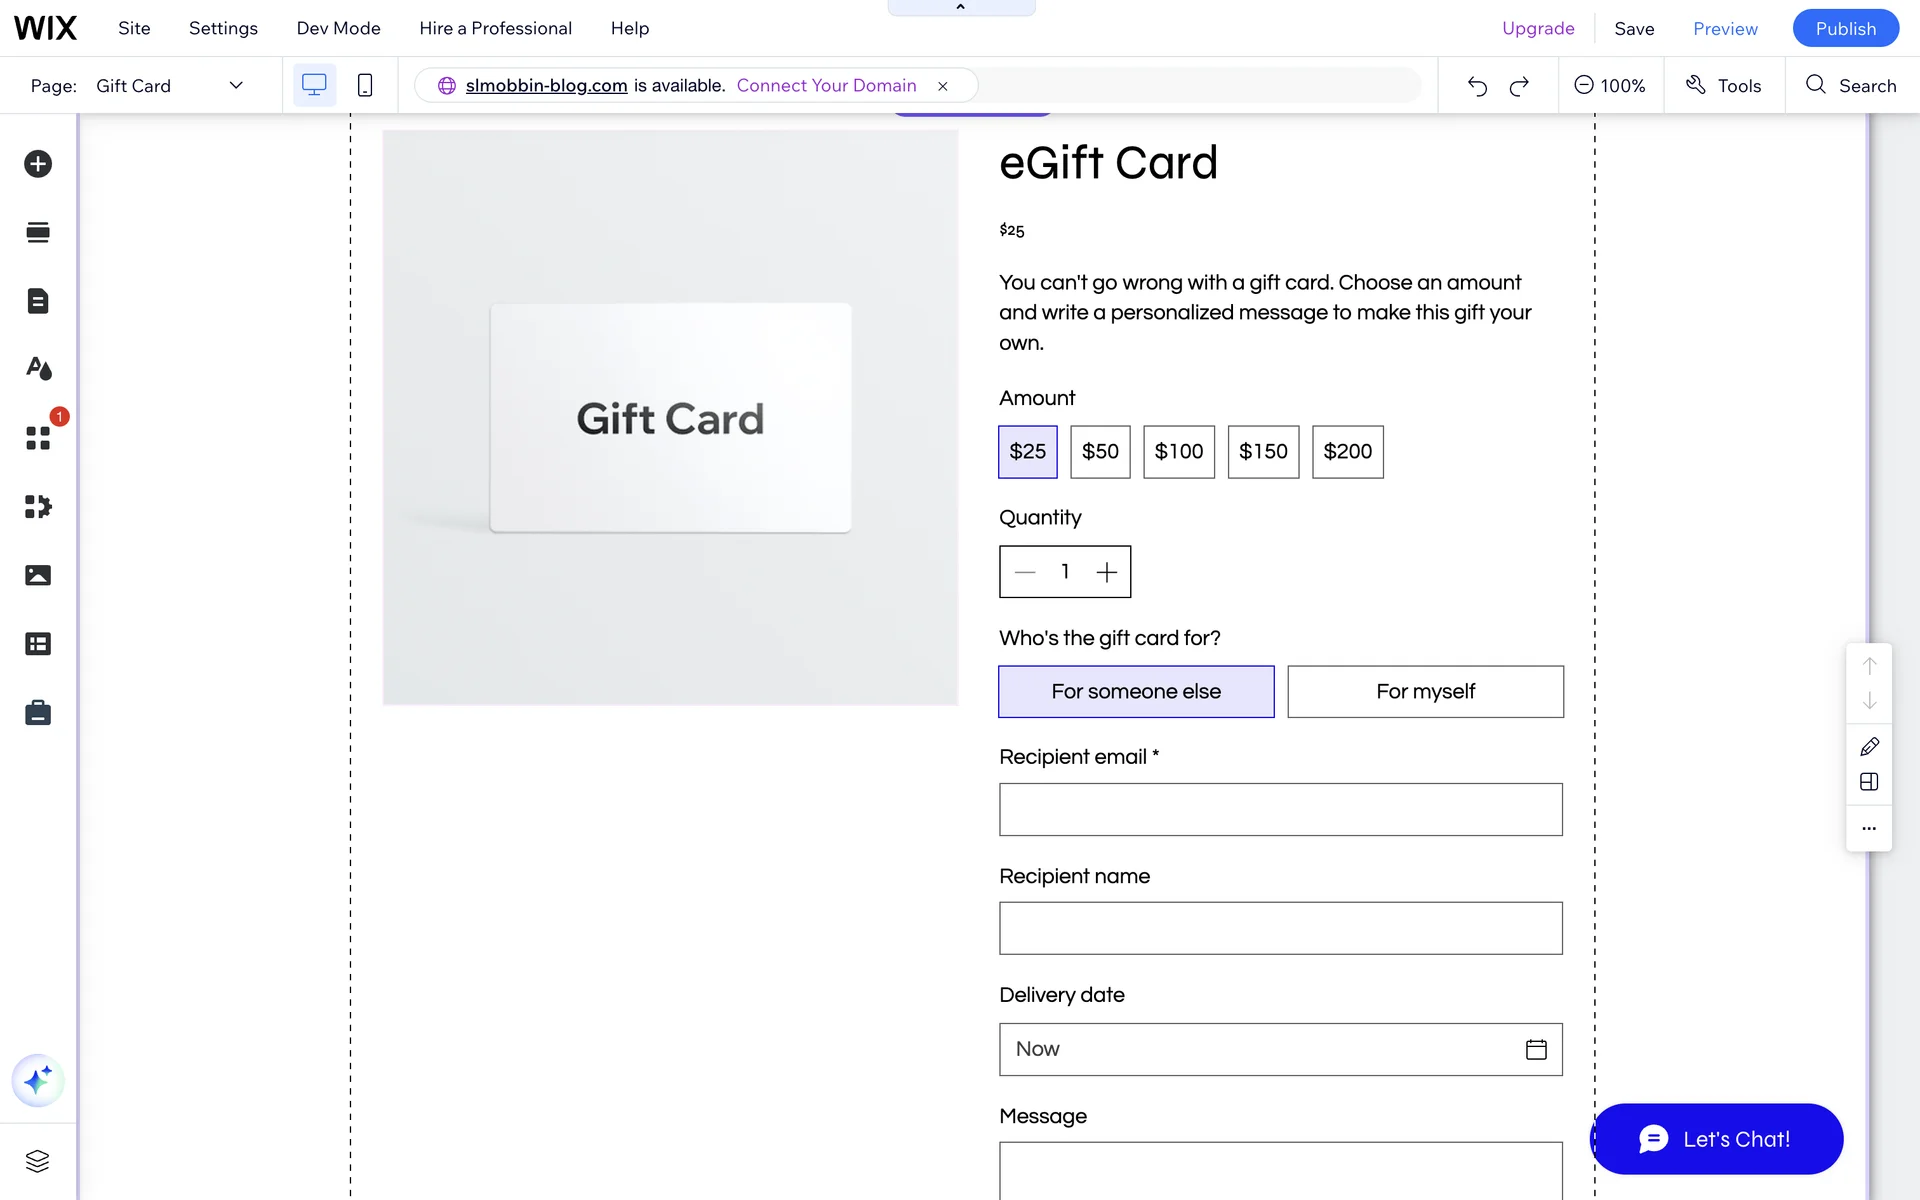The image size is (1920, 1200).
Task: Open the Settings menu
Action: [x=223, y=28]
